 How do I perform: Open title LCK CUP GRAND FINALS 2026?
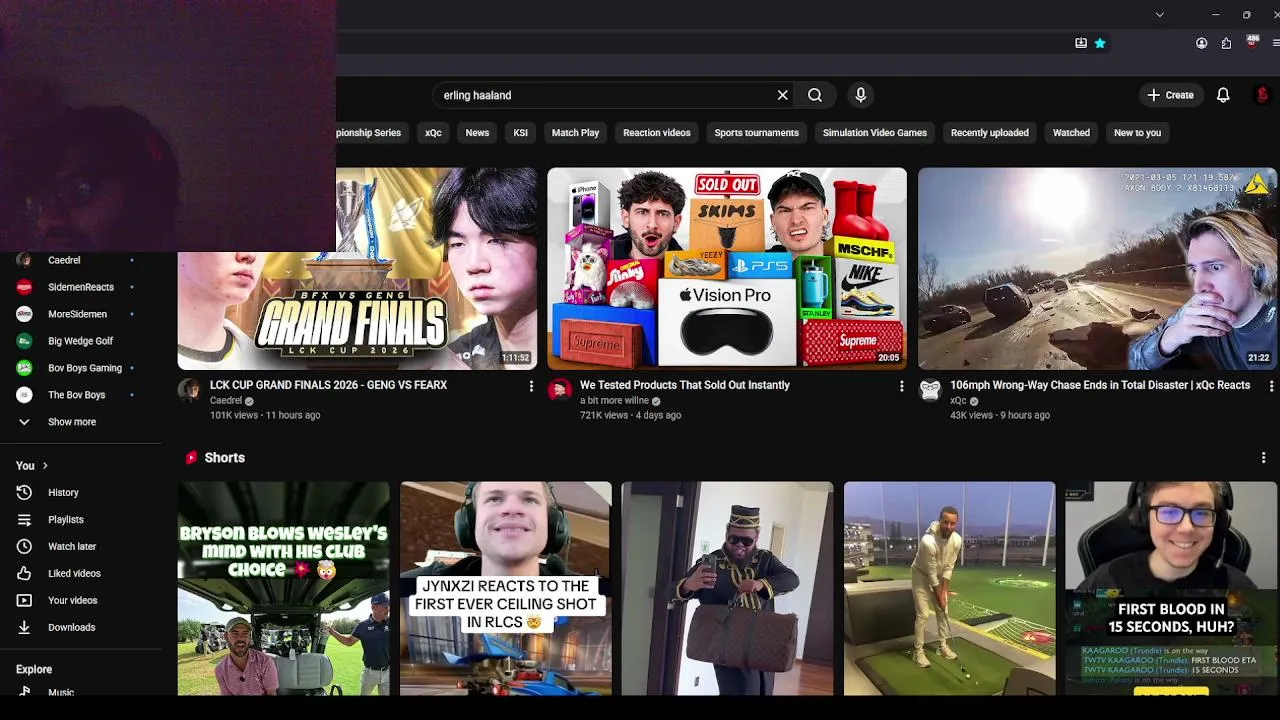tap(328, 385)
